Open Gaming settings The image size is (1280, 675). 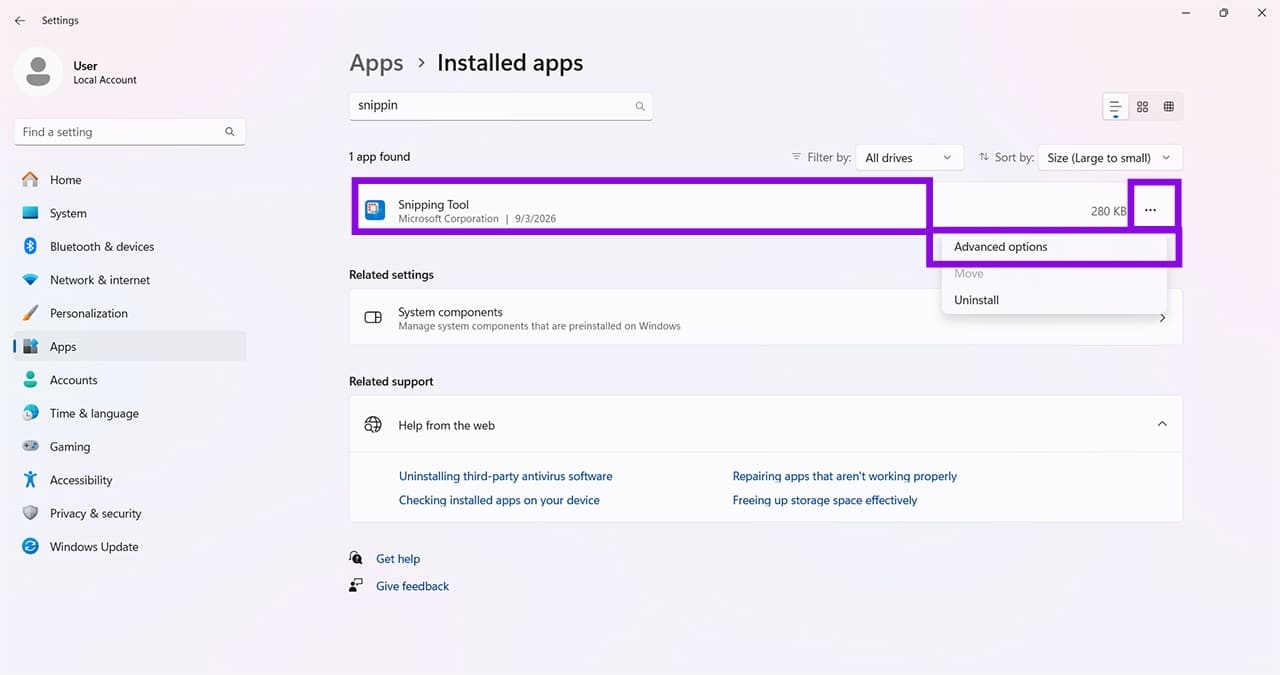(130, 447)
